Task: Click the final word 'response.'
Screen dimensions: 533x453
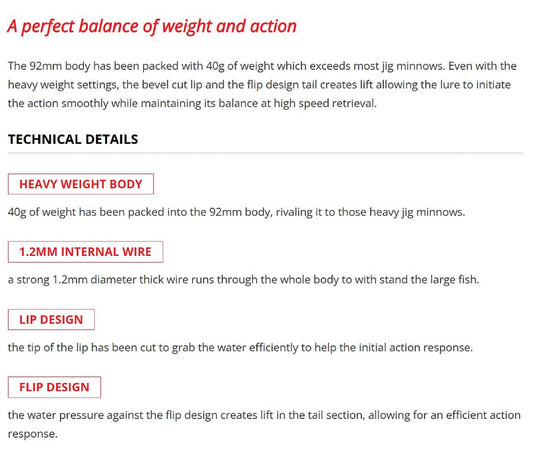Action: click(x=33, y=434)
